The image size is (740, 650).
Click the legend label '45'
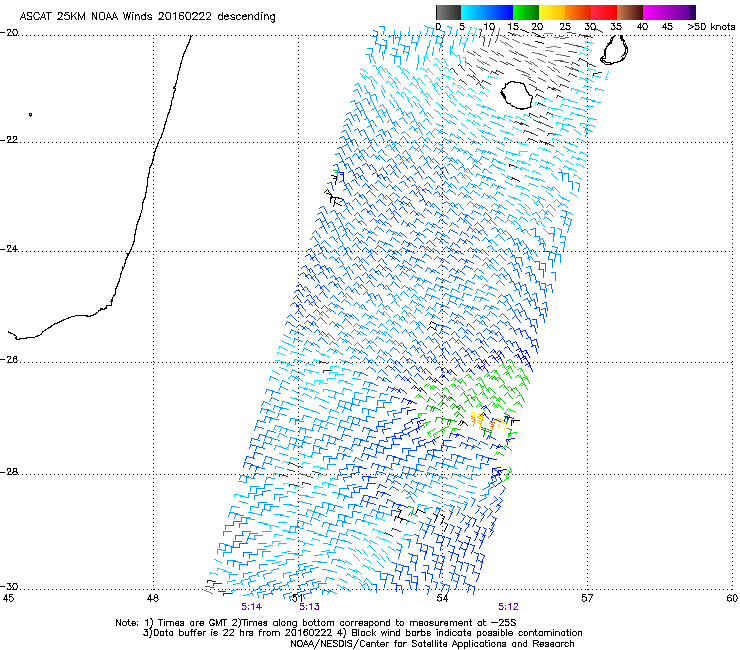666,27
